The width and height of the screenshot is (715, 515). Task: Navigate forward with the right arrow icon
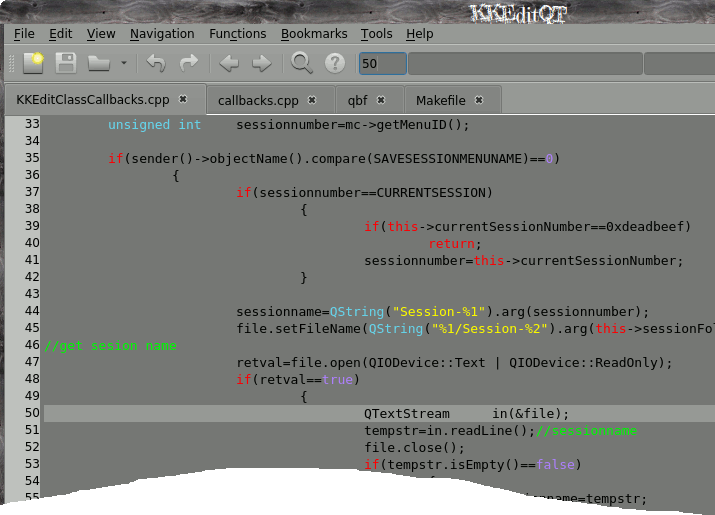[261, 63]
